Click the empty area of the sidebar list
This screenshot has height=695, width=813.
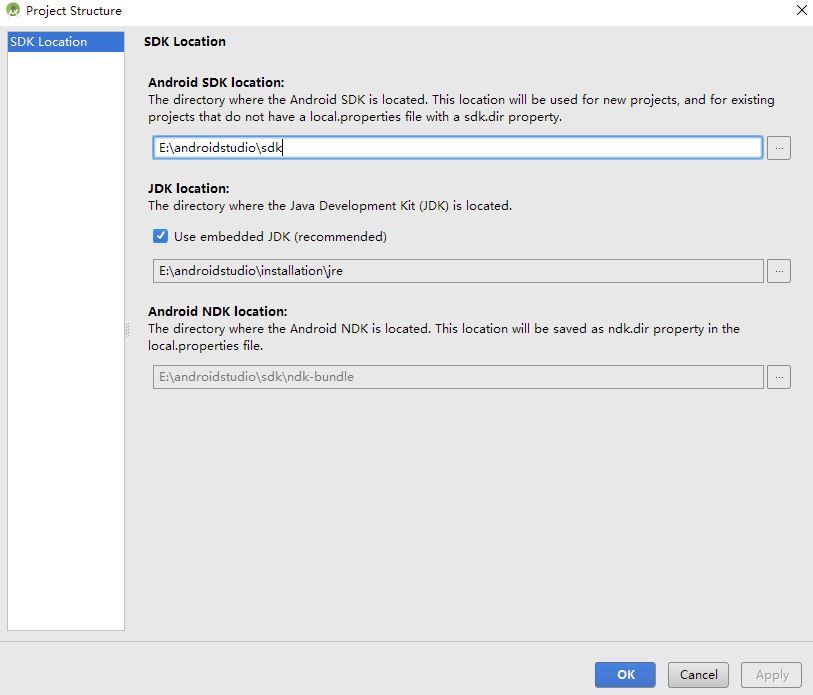[x=66, y=350]
